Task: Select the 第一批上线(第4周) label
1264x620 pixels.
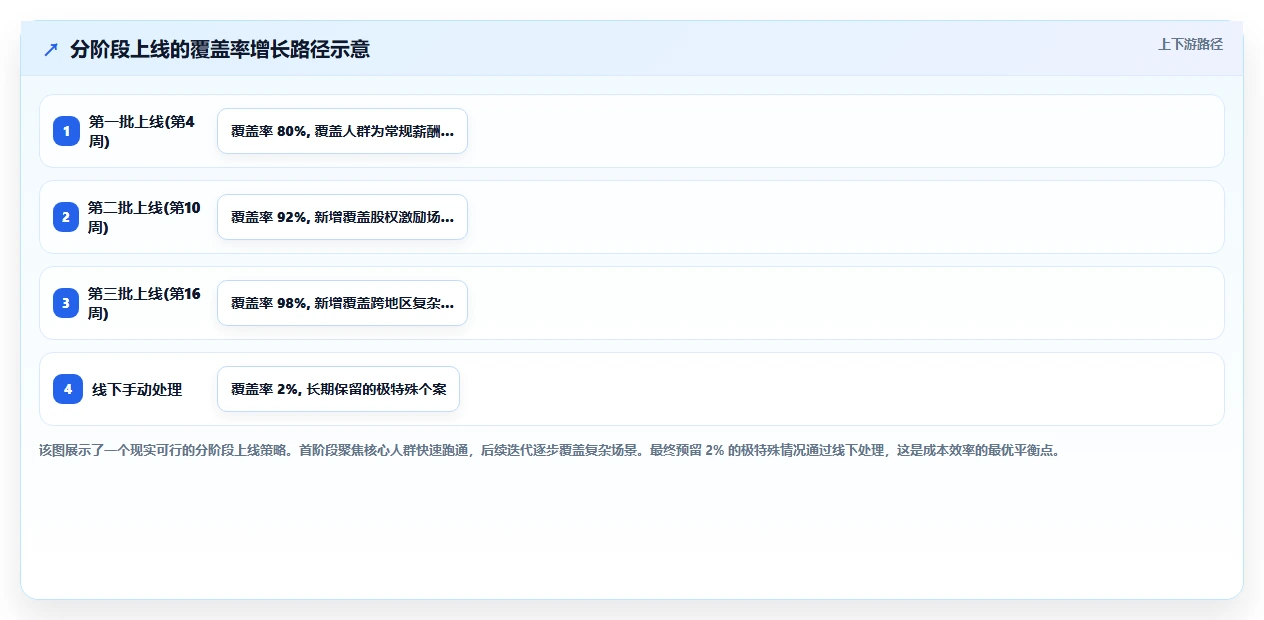Action: 142,131
